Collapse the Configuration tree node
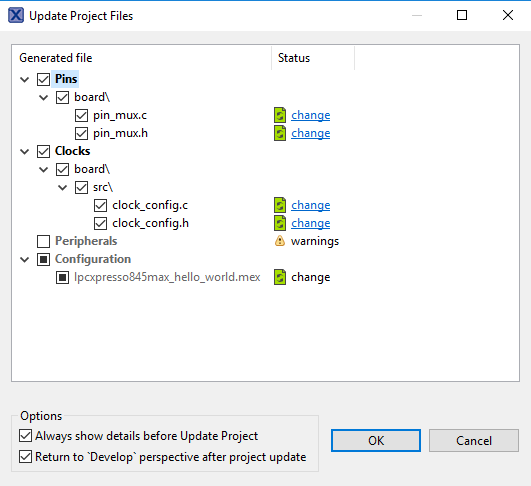Viewport: 531px width, 486px height. (x=25, y=260)
